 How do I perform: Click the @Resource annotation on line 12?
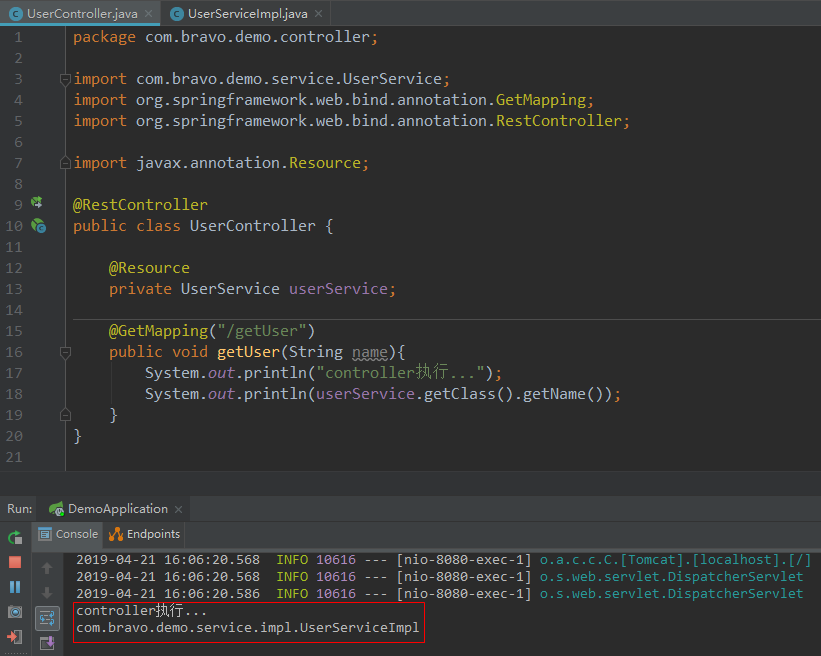pyautogui.click(x=149, y=268)
